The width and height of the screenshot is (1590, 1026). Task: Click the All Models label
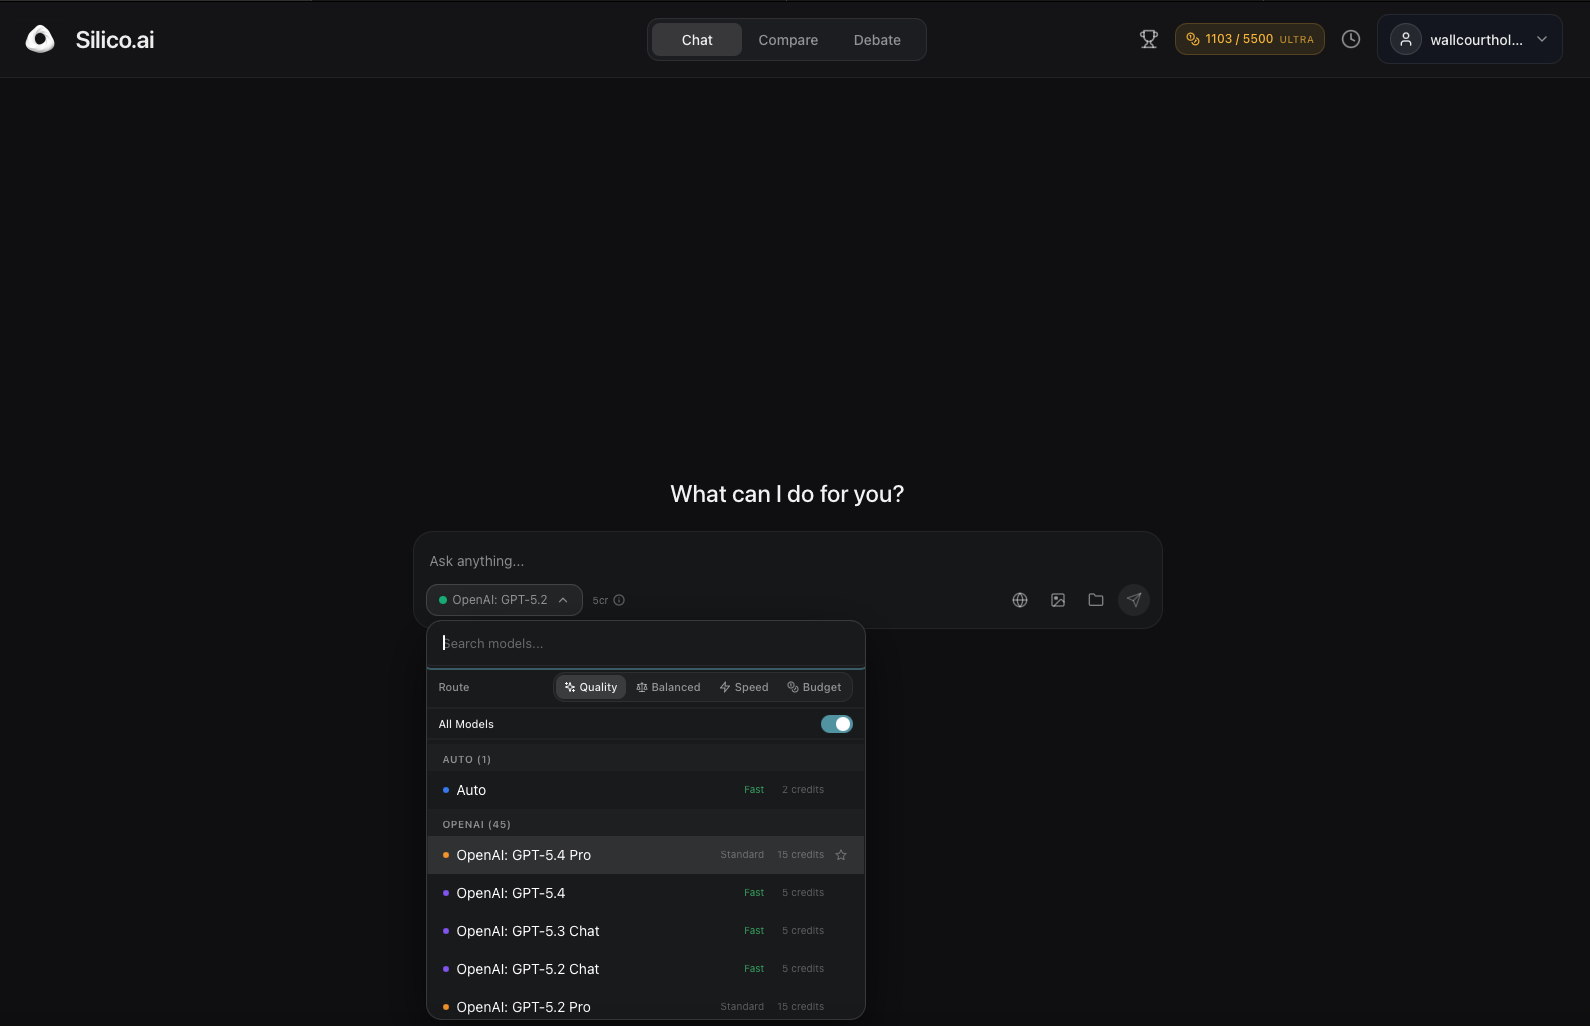466,724
